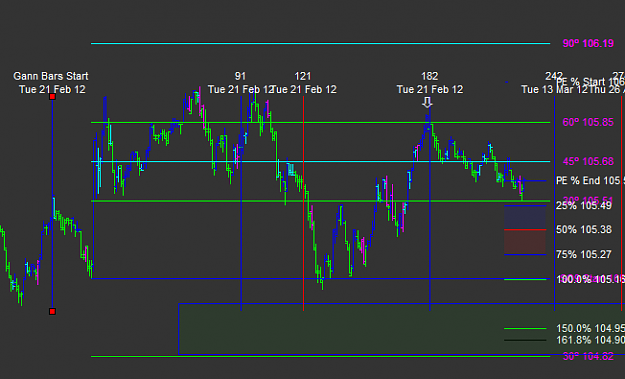
Task: Click the '90° 106.19' level label
Action: pos(588,43)
